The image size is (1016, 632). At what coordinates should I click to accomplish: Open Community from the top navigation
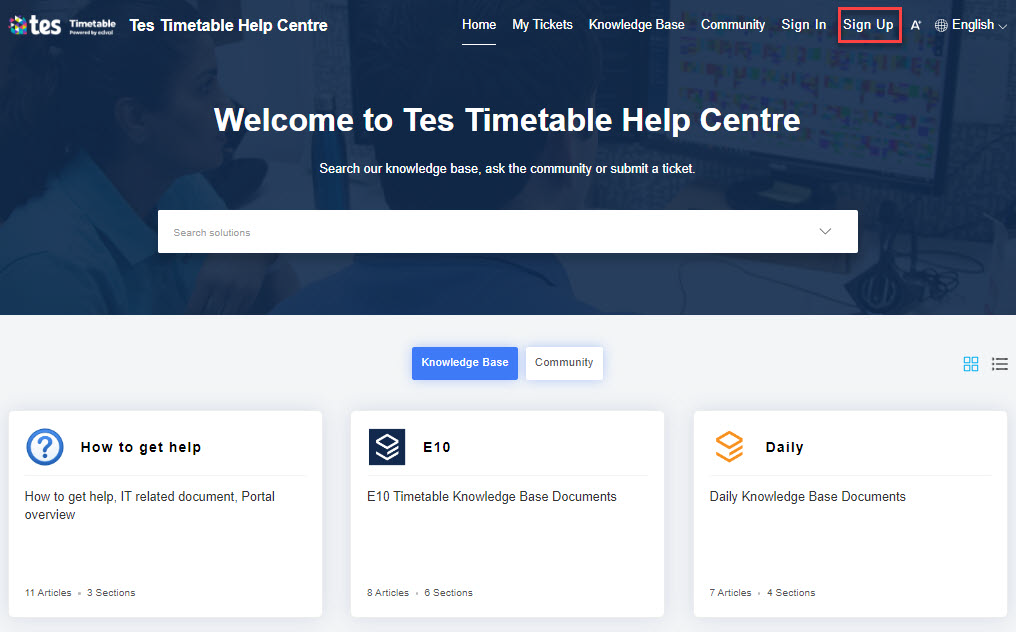[x=733, y=25]
